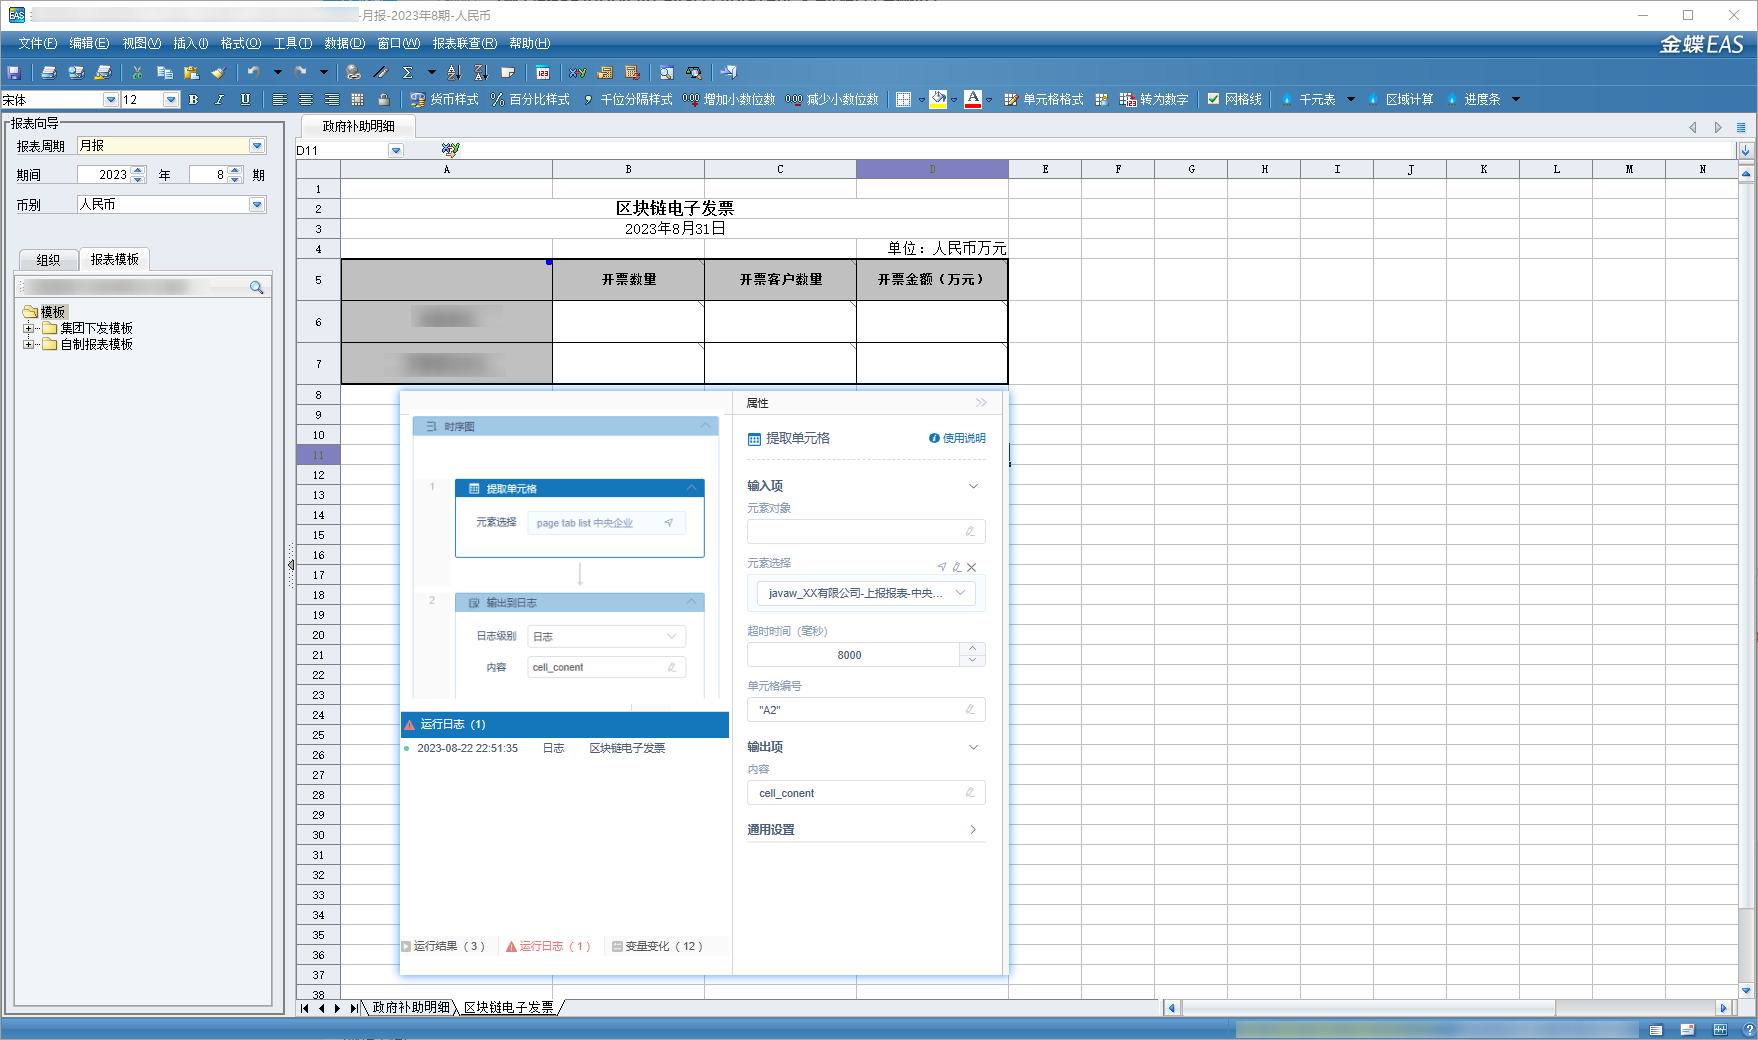Image resolution: width=1758 pixels, height=1040 pixels.
Task: Select the 区块链电子发票 sheet tab
Action: (x=509, y=1007)
